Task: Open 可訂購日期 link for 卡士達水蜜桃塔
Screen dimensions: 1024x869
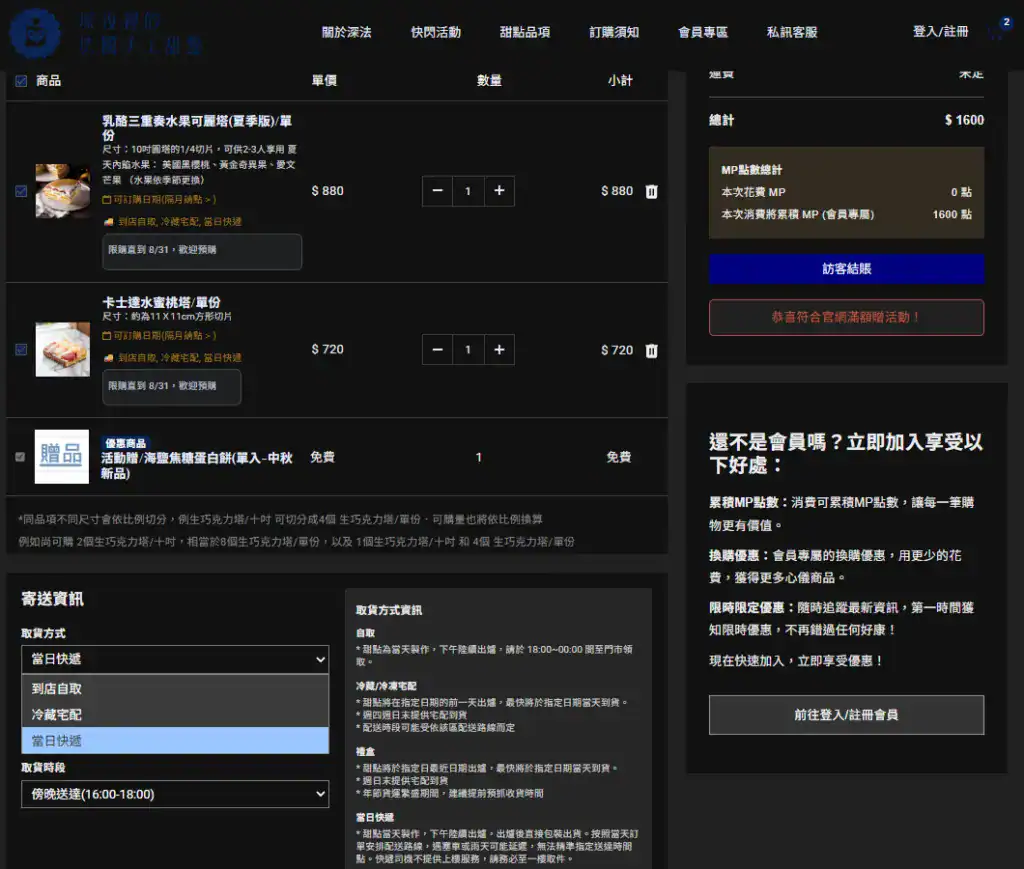Action: (159, 336)
